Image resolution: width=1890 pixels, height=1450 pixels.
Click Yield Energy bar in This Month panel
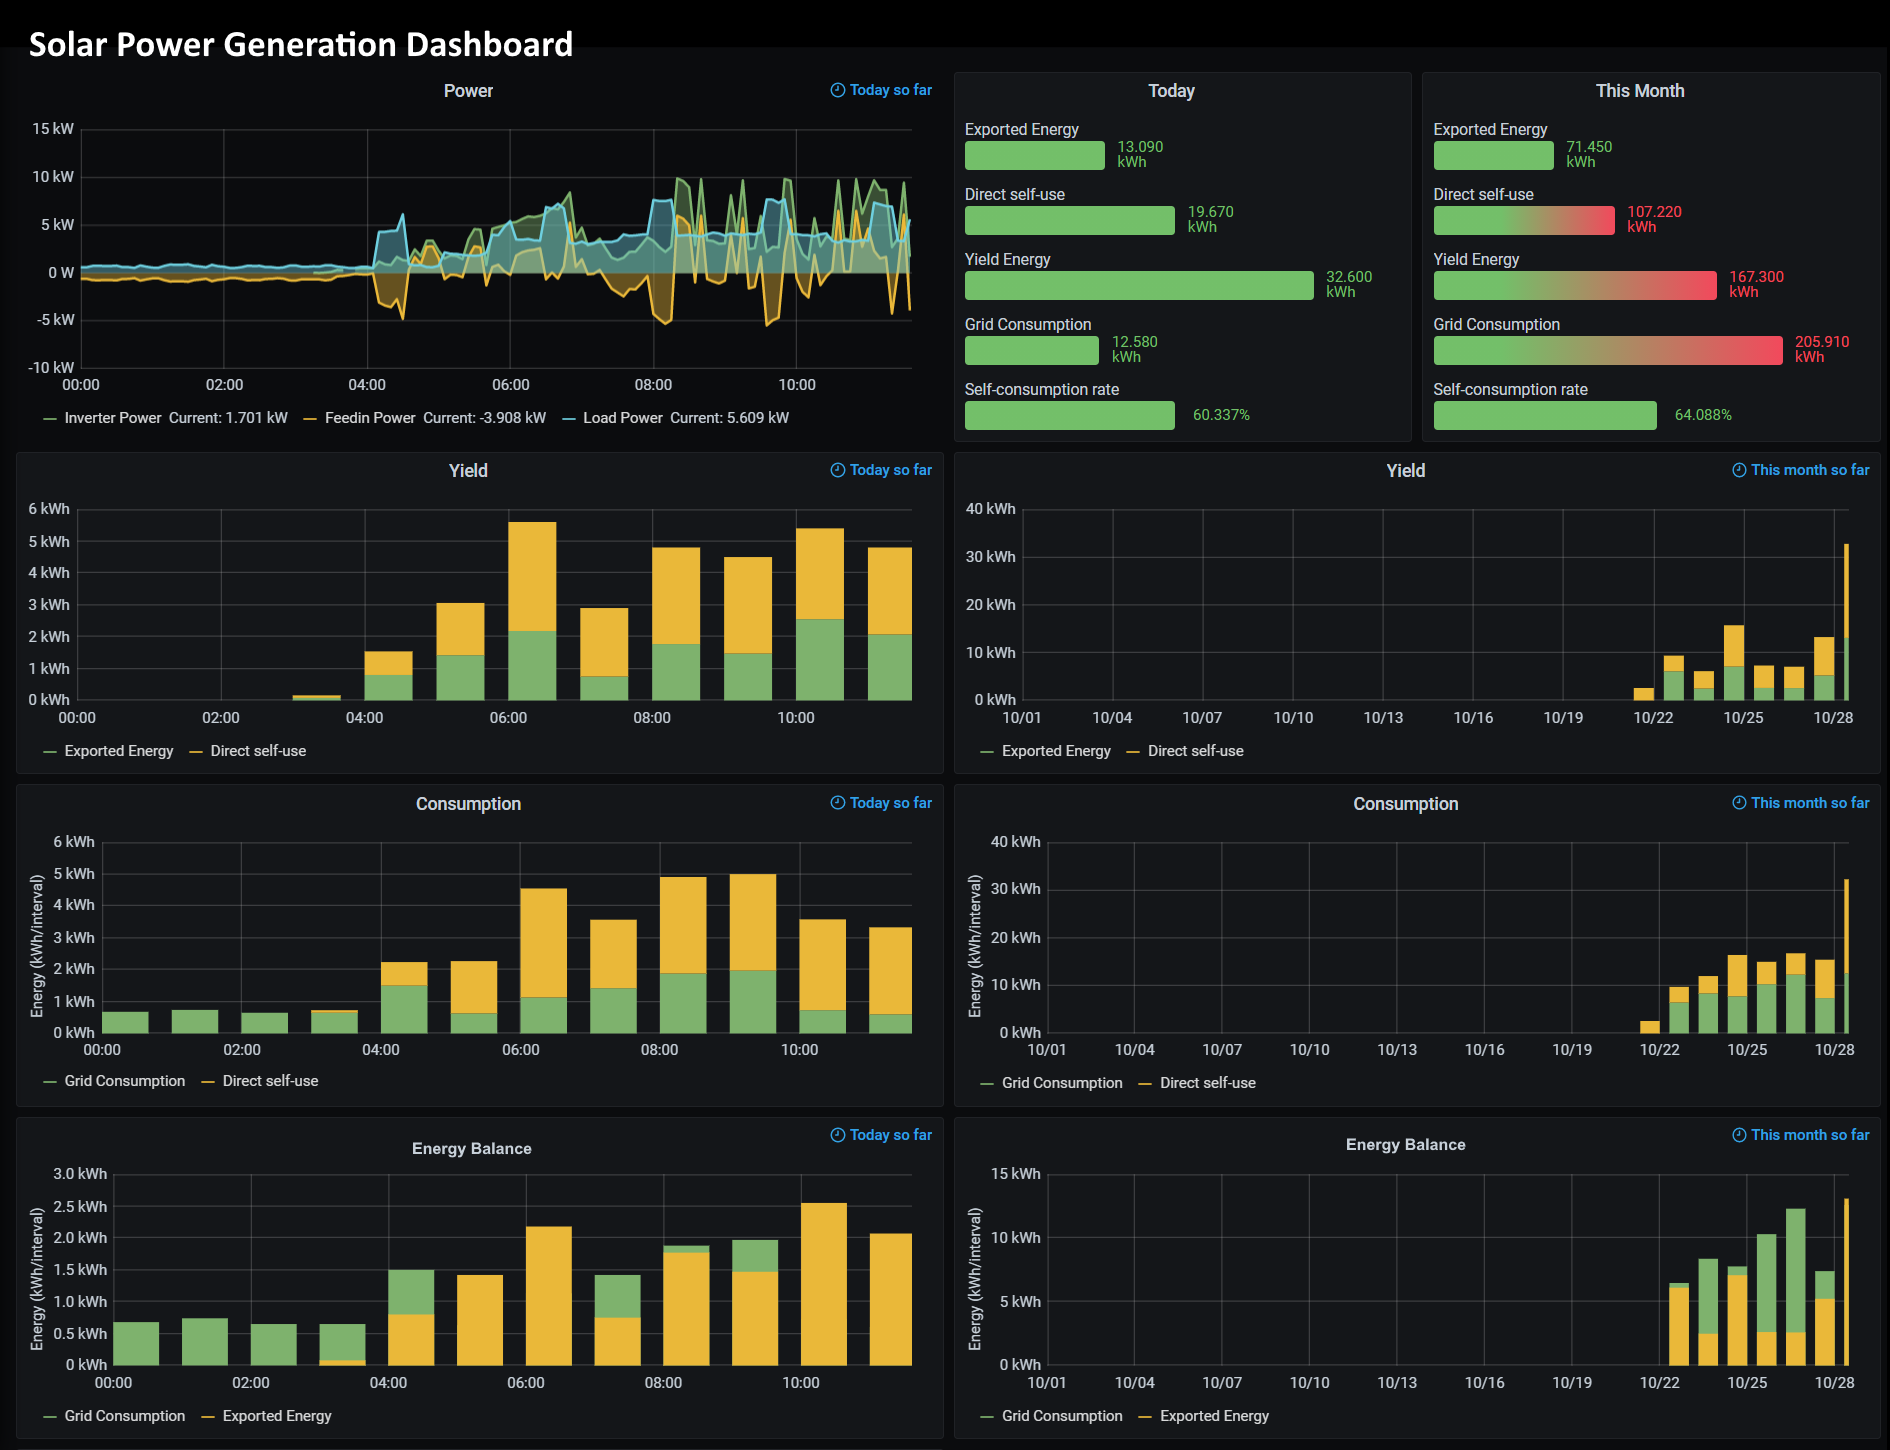pyautogui.click(x=1575, y=285)
